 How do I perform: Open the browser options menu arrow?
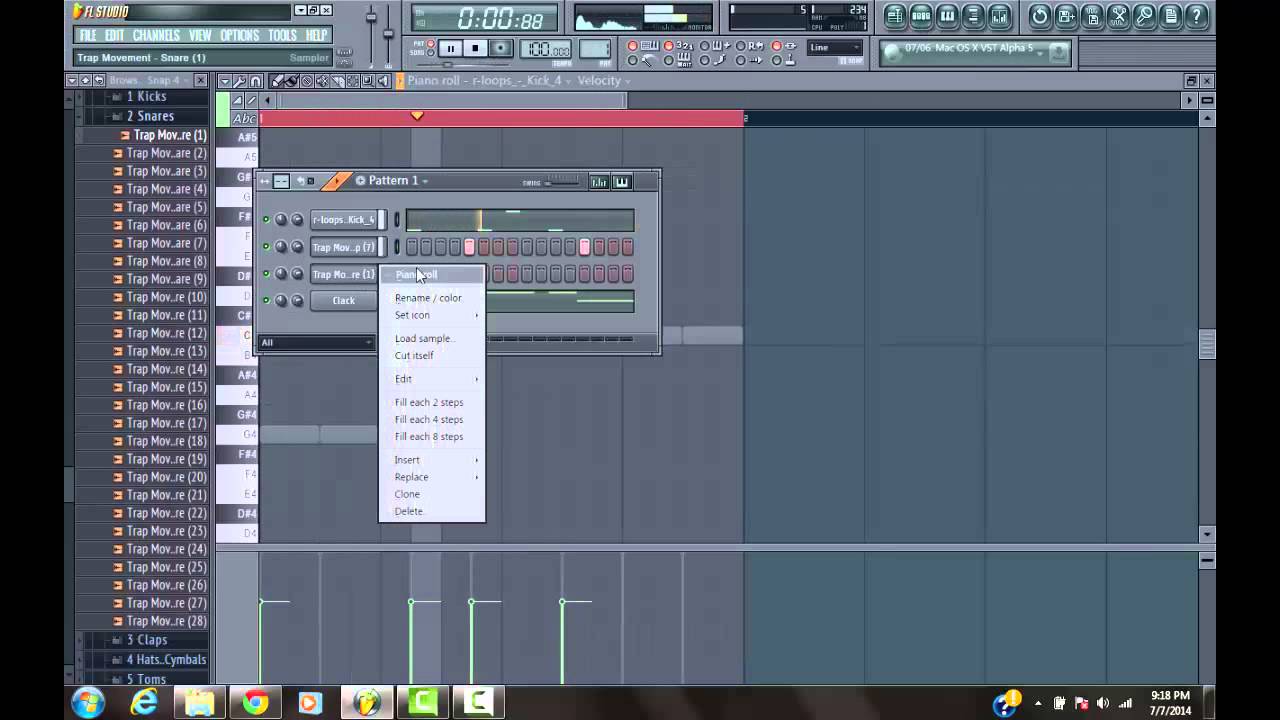point(72,80)
